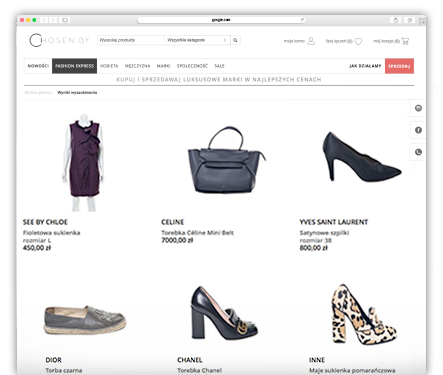The height and width of the screenshot is (375, 443).
Task: Go back with browser back arrow
Action: (x=44, y=20)
